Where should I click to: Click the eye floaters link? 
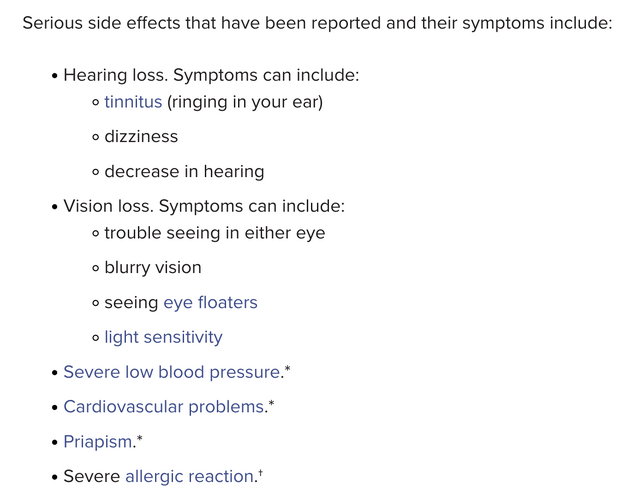(x=210, y=303)
